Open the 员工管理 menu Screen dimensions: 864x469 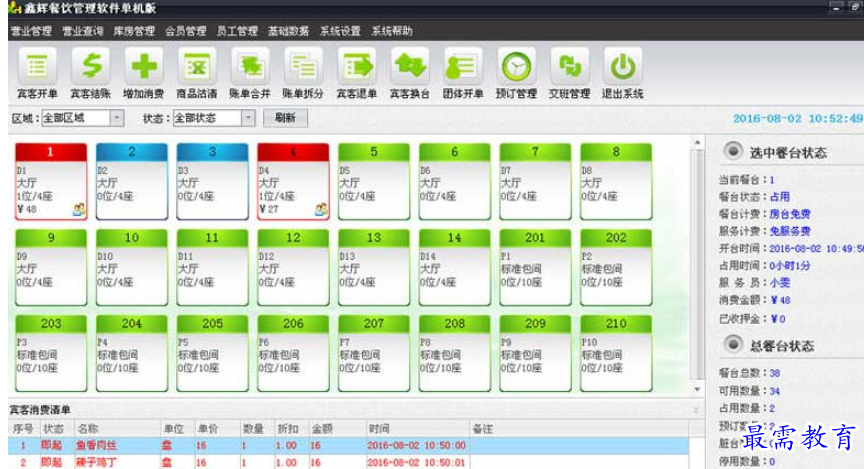pyautogui.click(x=237, y=31)
